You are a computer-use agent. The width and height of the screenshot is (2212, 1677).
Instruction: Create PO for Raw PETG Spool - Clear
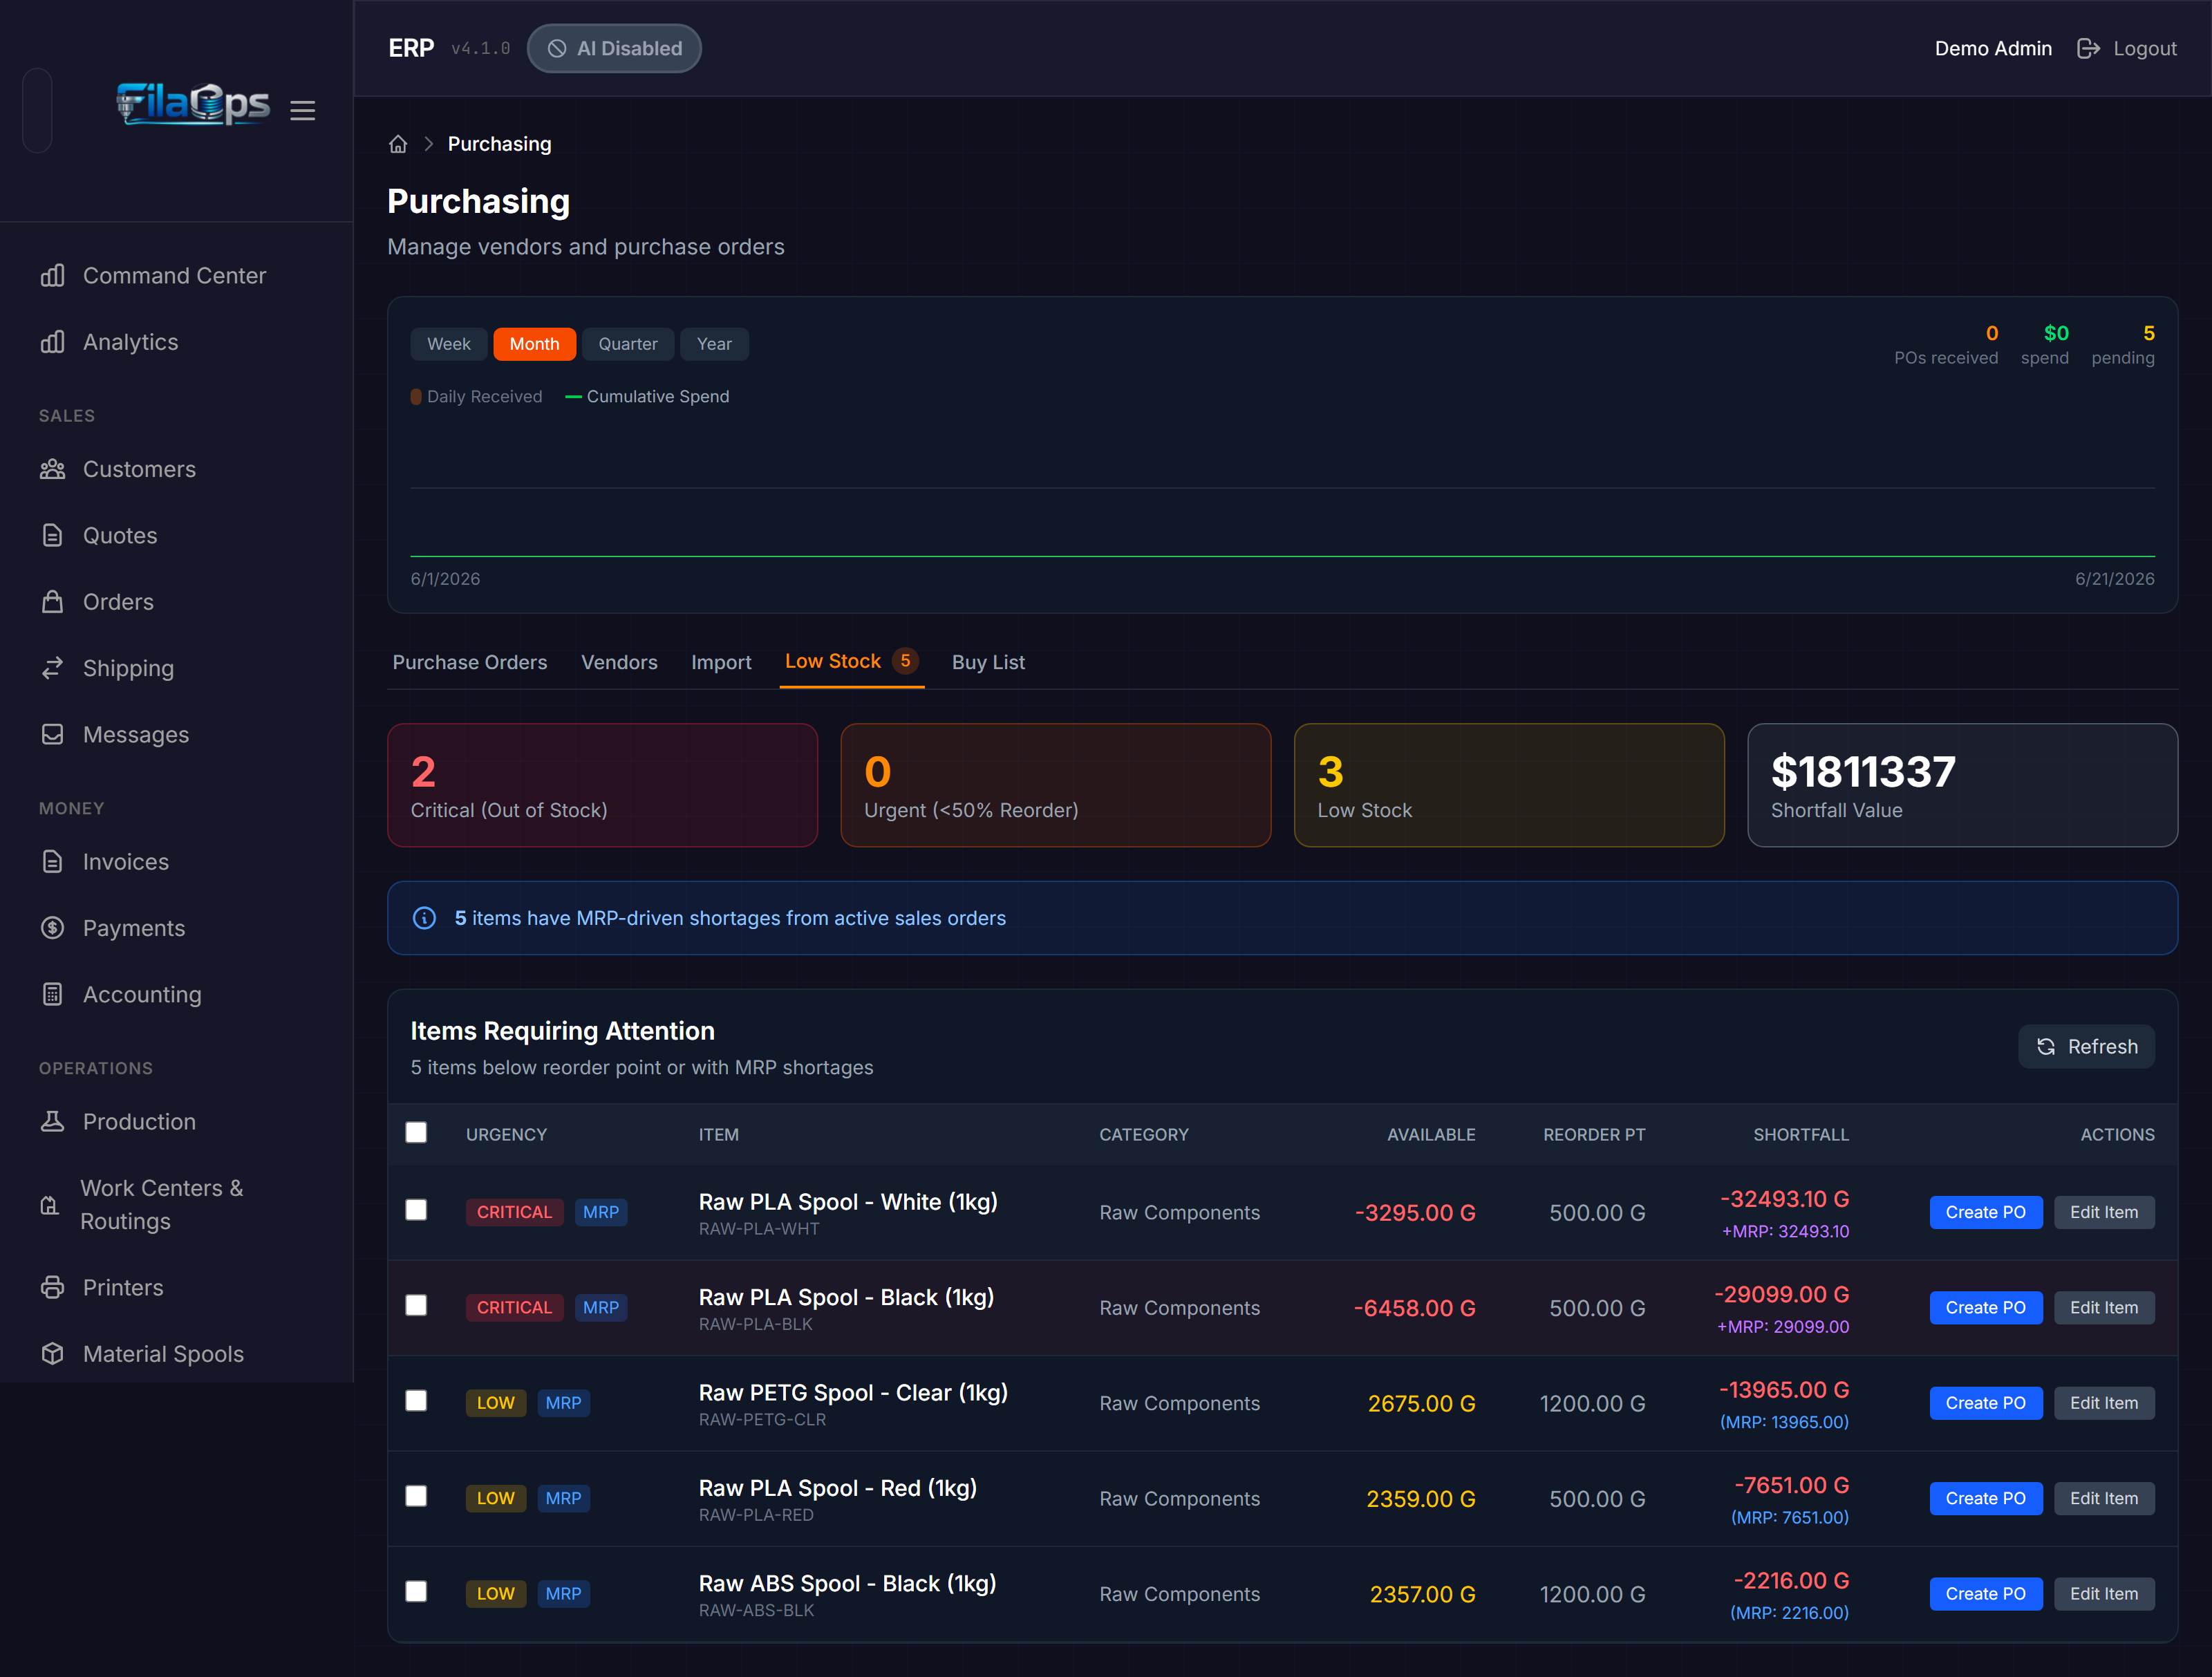tap(1986, 1403)
